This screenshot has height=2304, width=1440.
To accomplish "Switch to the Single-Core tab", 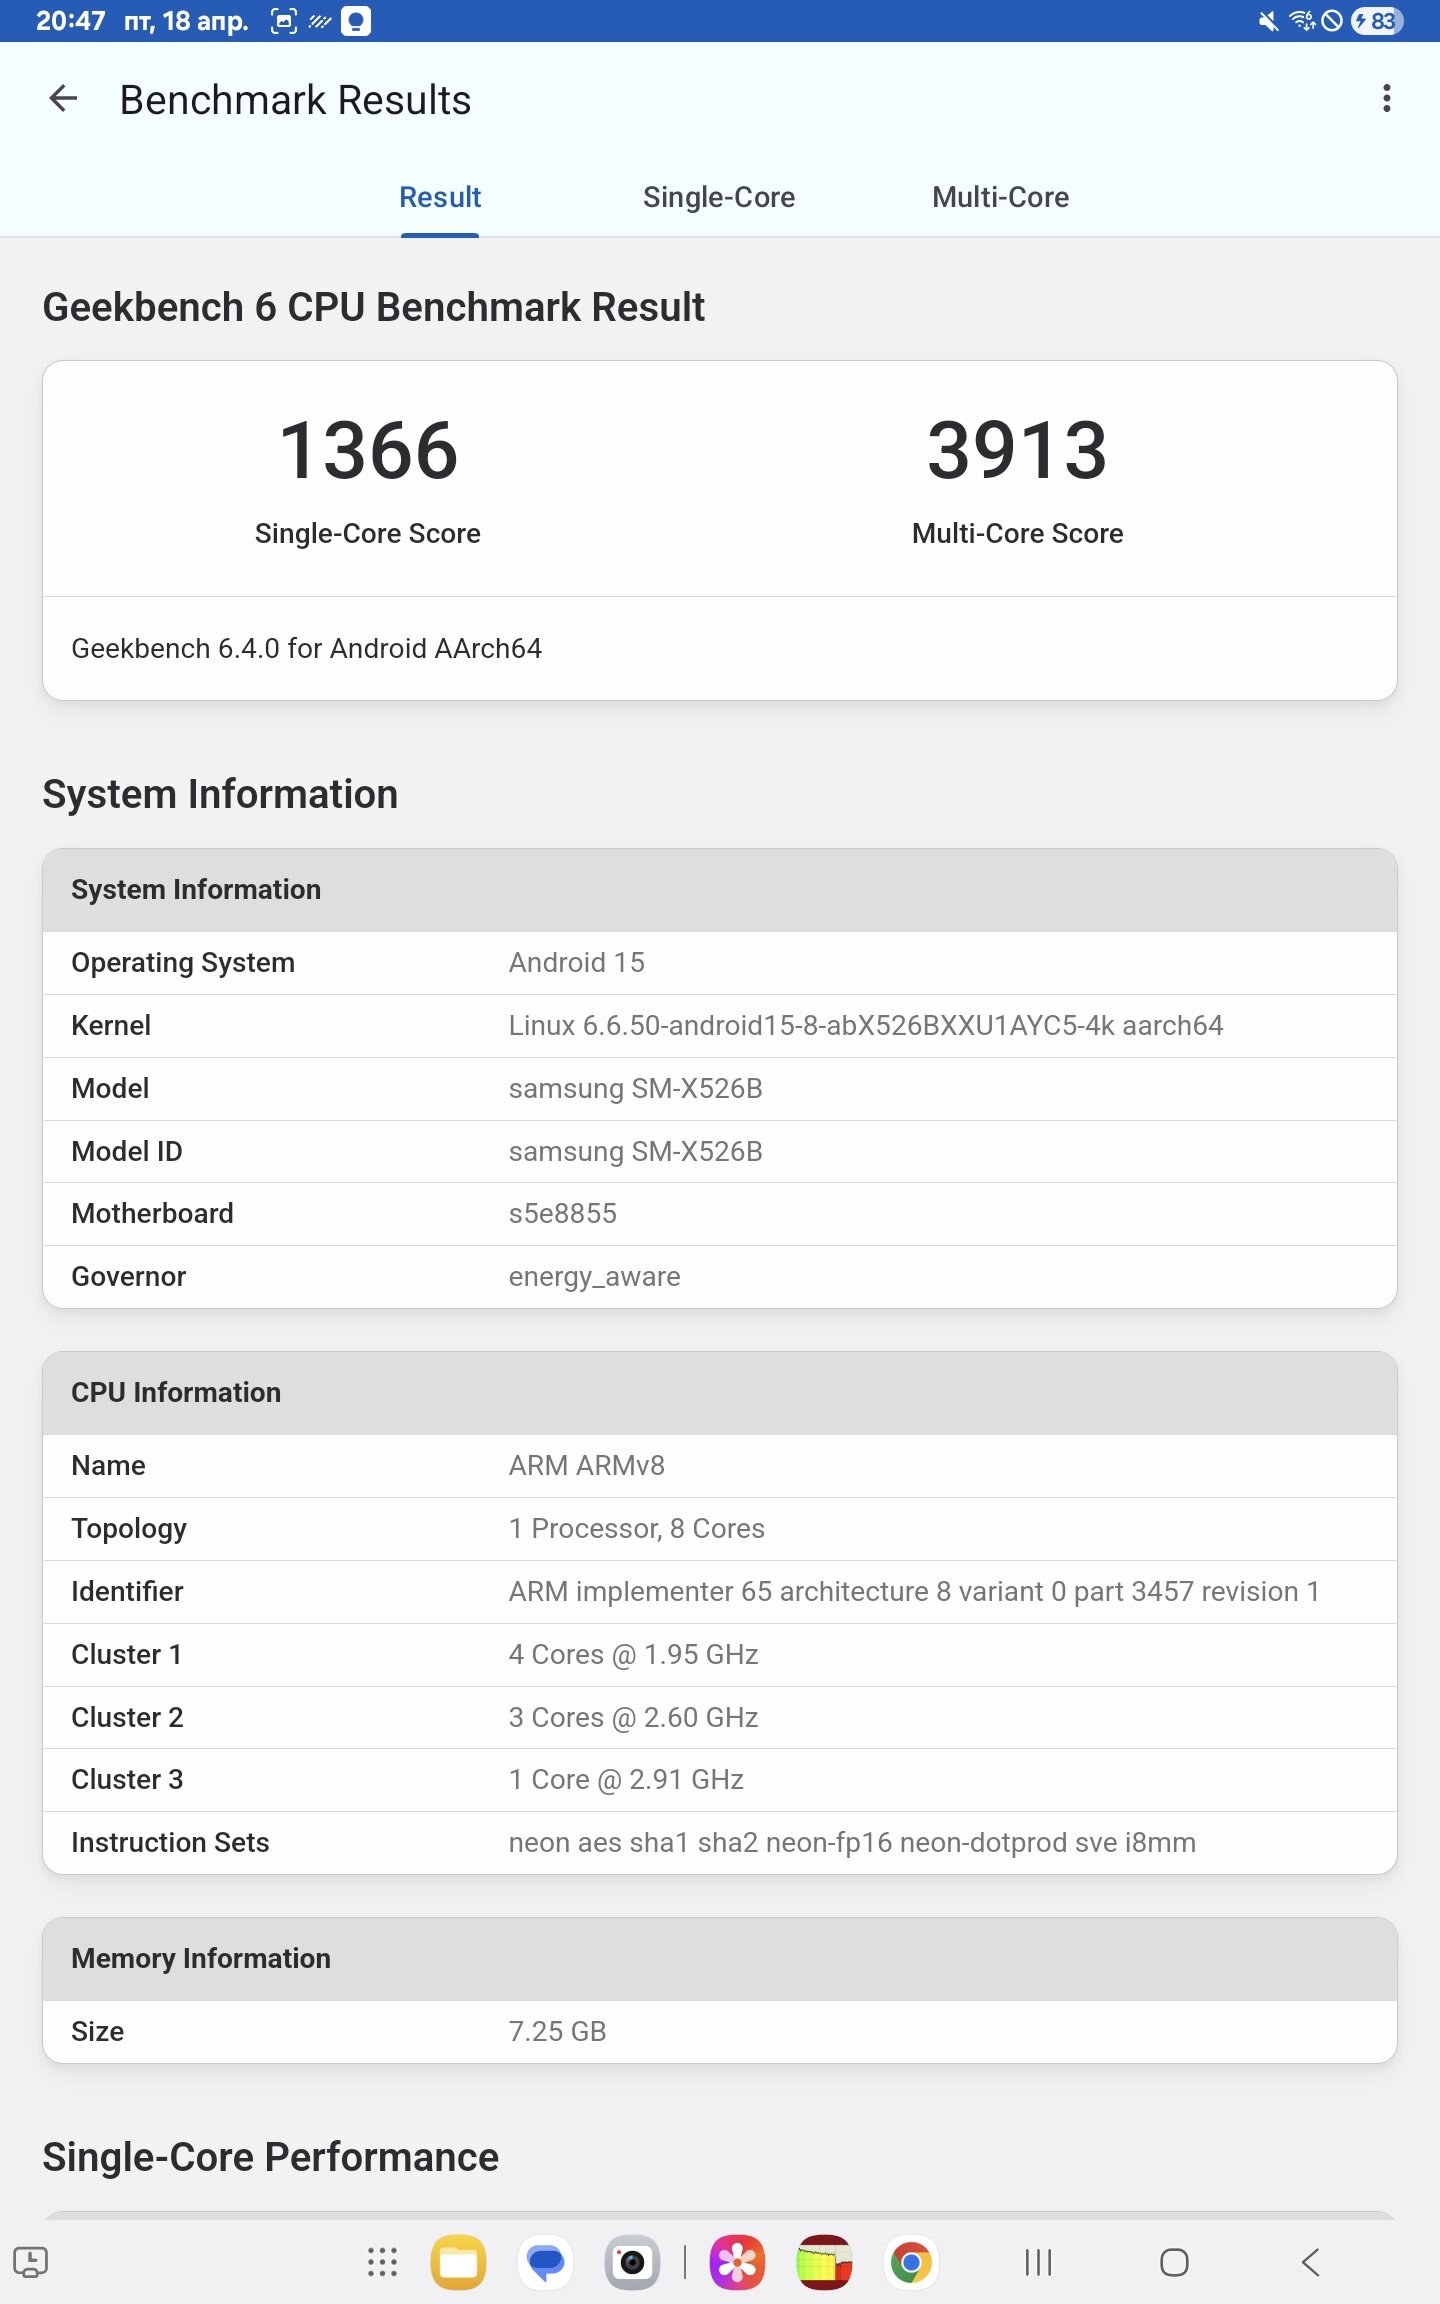I will tap(719, 197).
